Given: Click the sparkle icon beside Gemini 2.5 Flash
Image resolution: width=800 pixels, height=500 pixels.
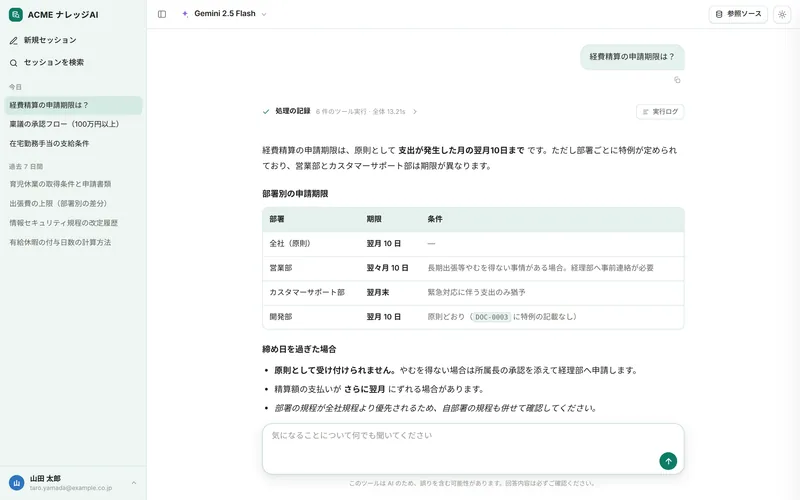Looking at the screenshot, I should point(185,14).
